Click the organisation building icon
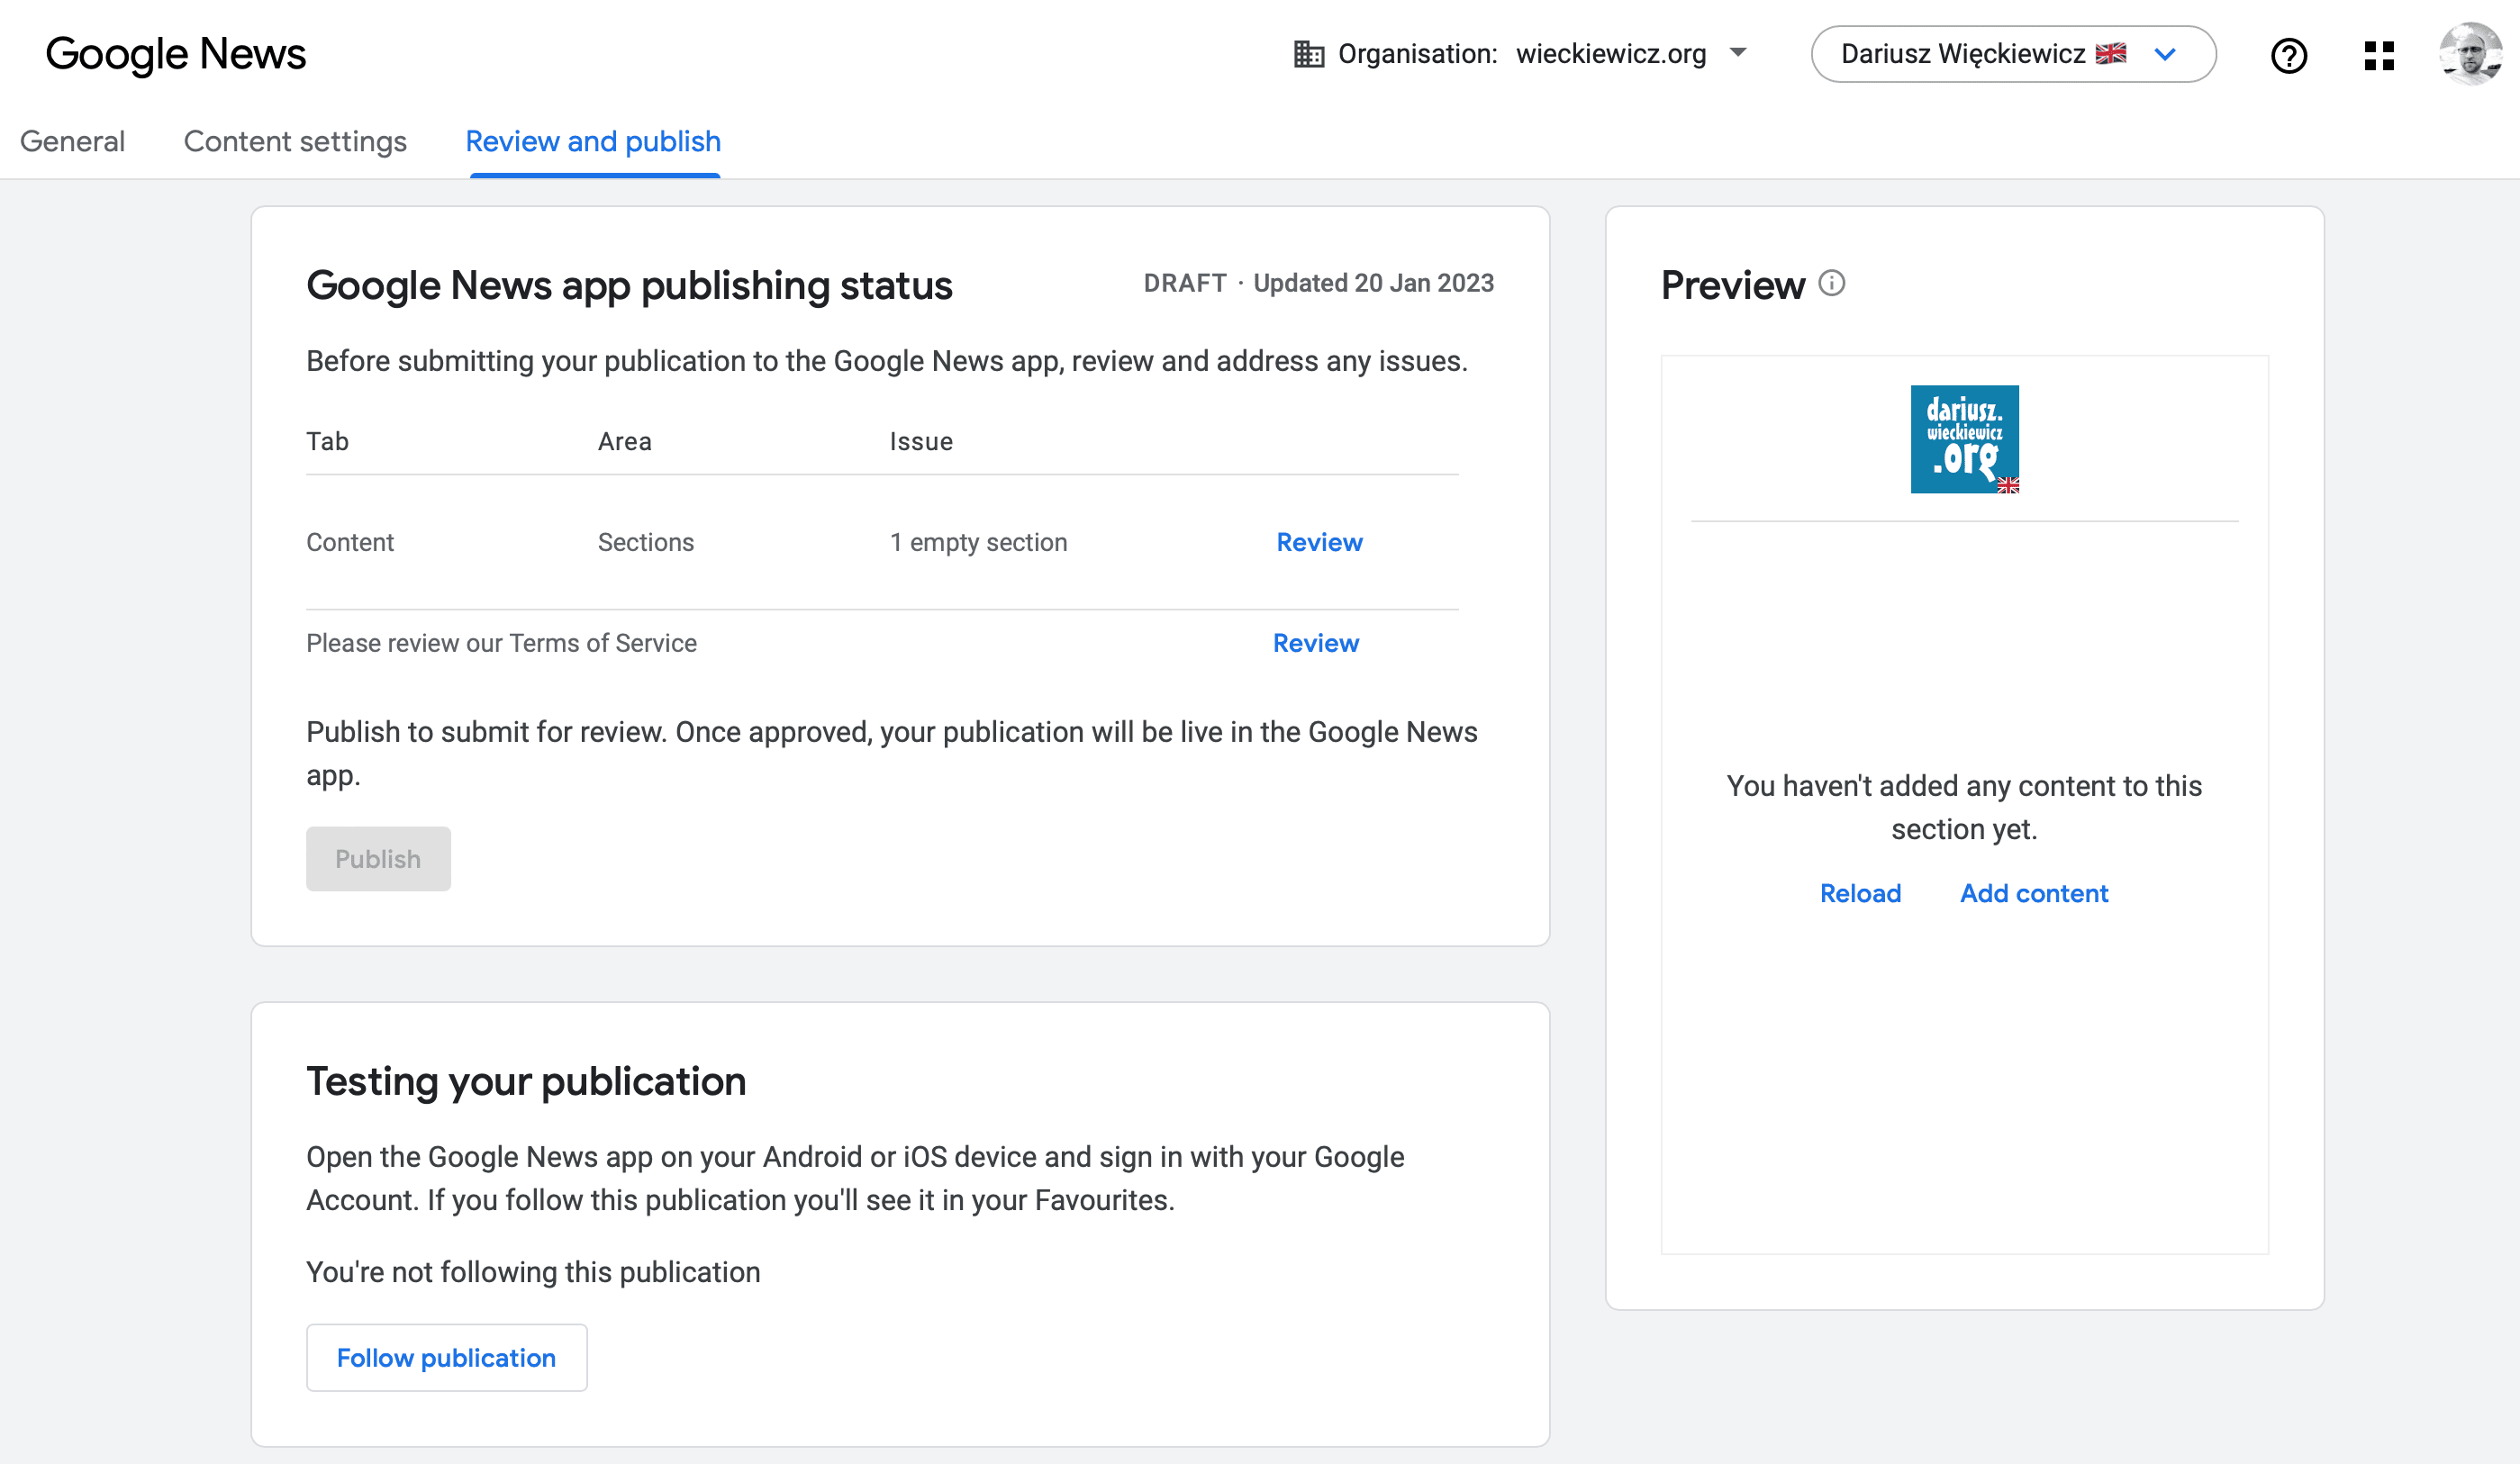The height and width of the screenshot is (1464, 2520). [x=1308, y=54]
